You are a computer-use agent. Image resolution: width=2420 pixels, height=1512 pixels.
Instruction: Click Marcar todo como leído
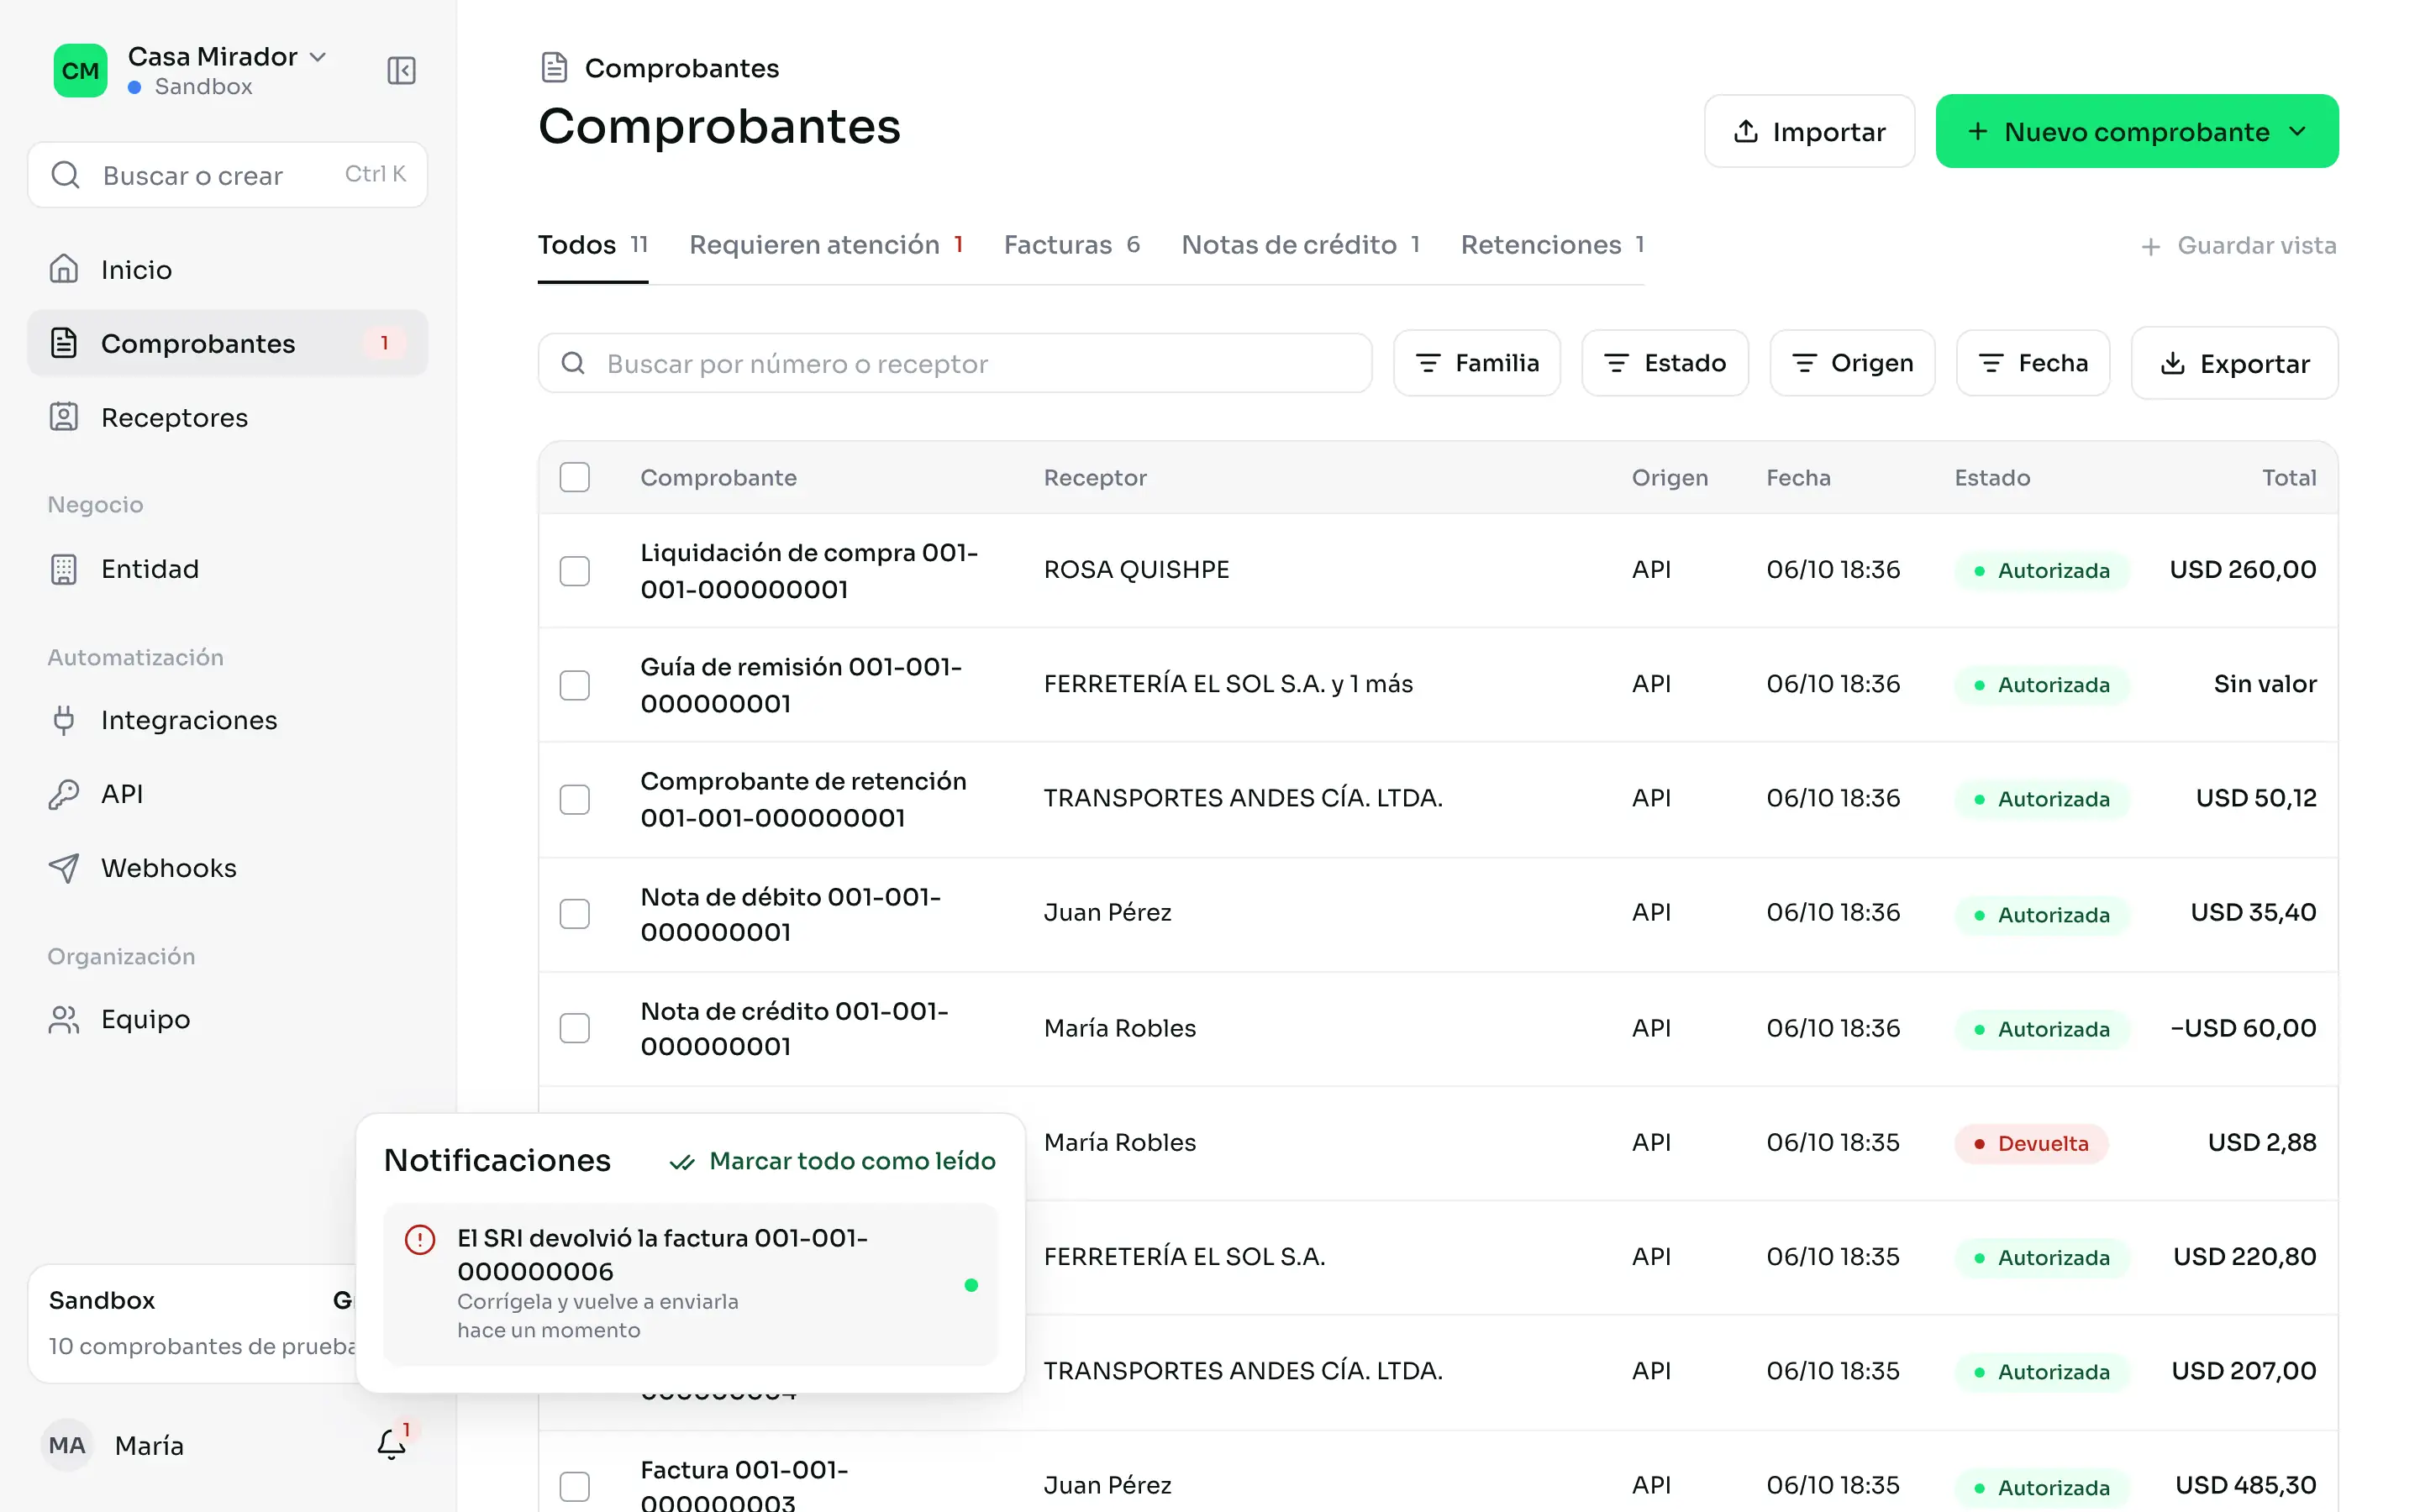[832, 1161]
